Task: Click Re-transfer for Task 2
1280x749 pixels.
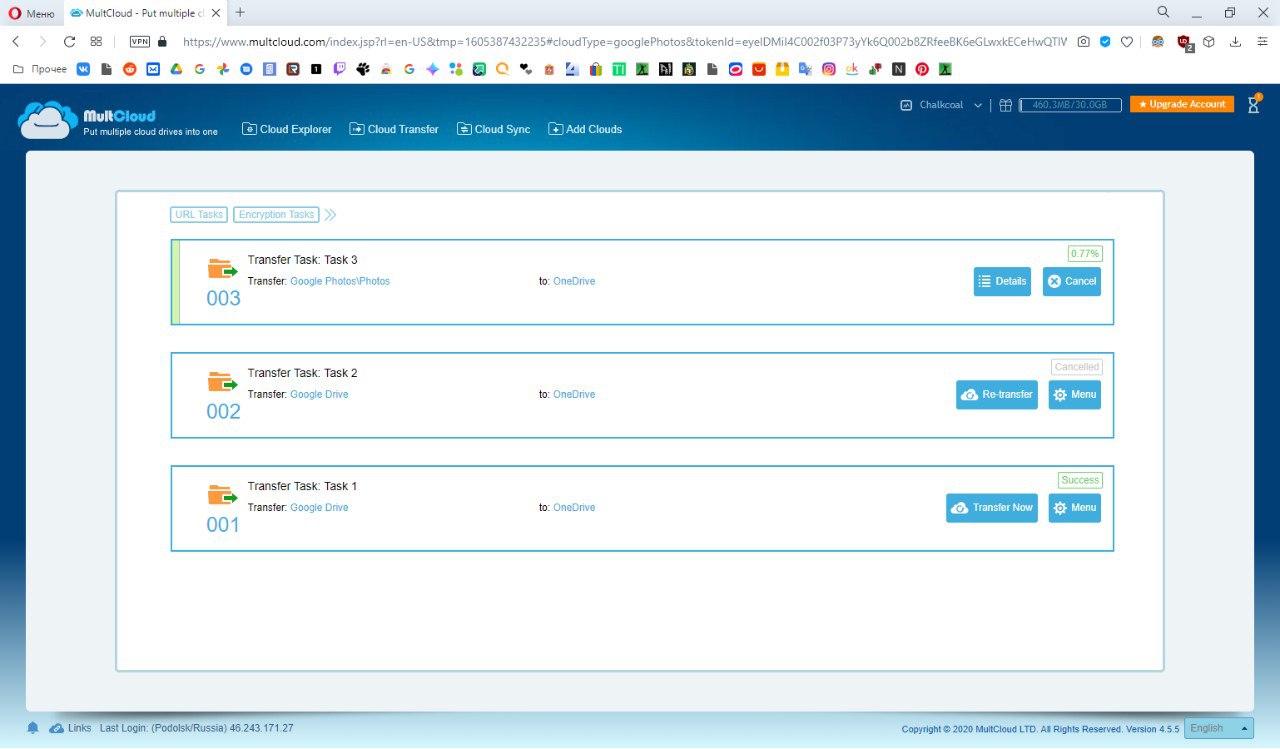Action: point(997,394)
